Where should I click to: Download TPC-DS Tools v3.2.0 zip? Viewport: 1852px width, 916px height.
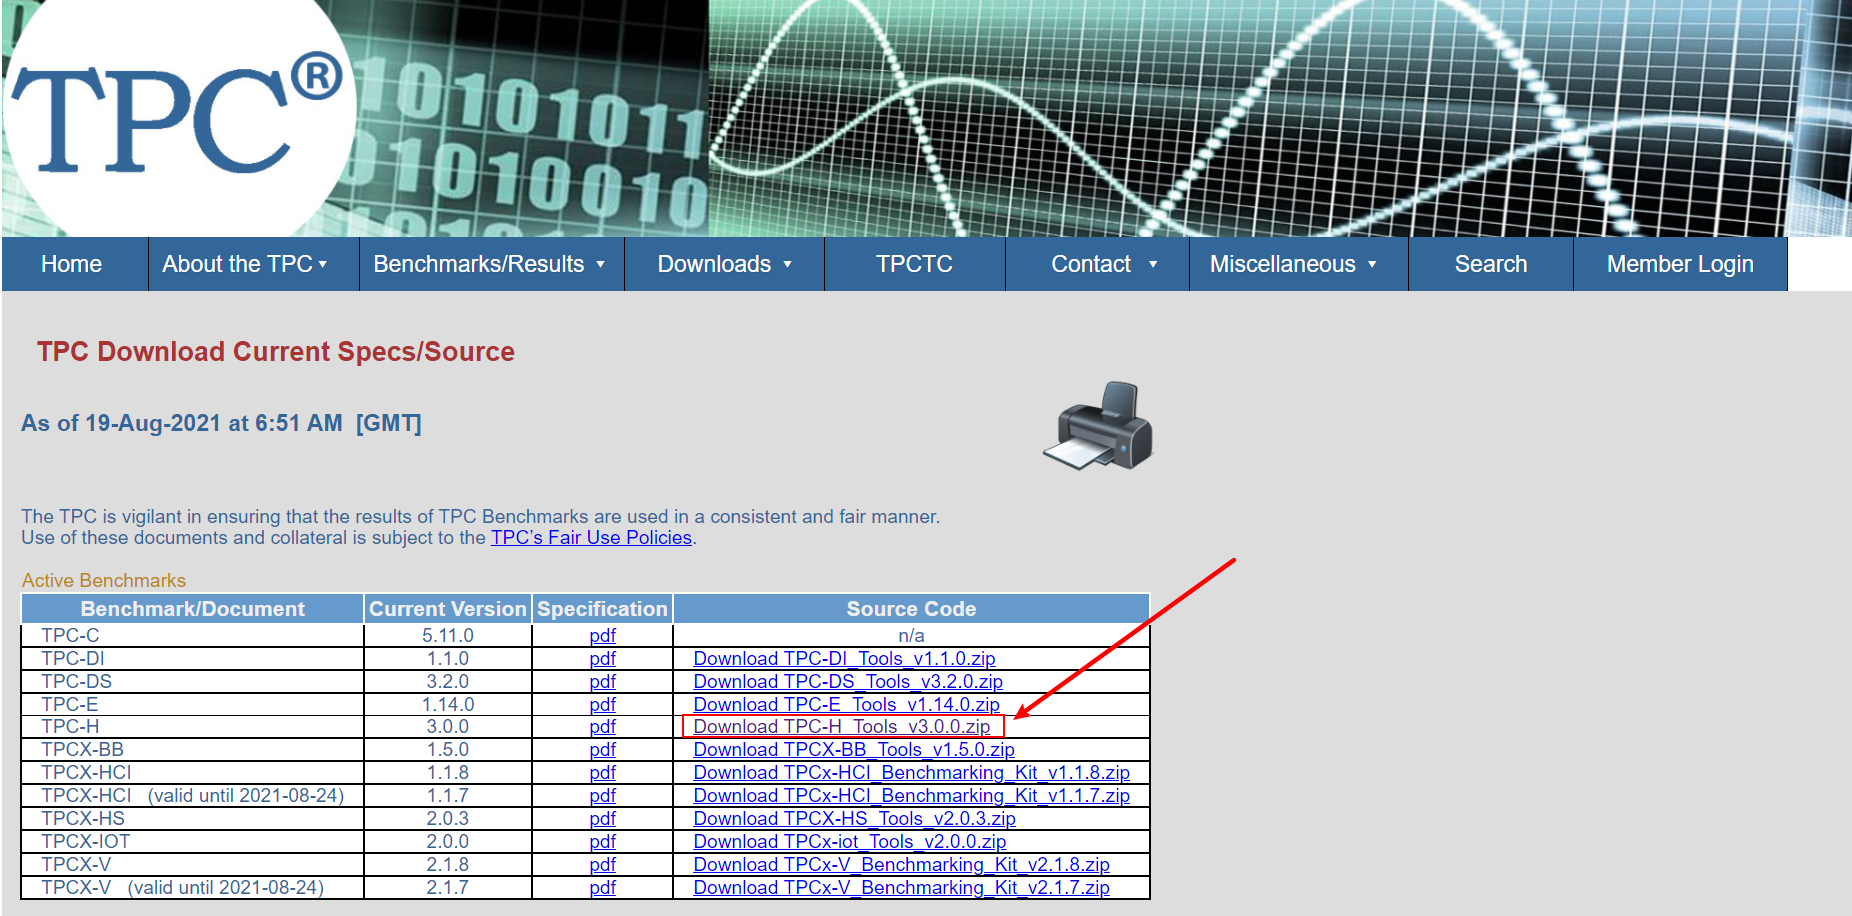(x=847, y=682)
